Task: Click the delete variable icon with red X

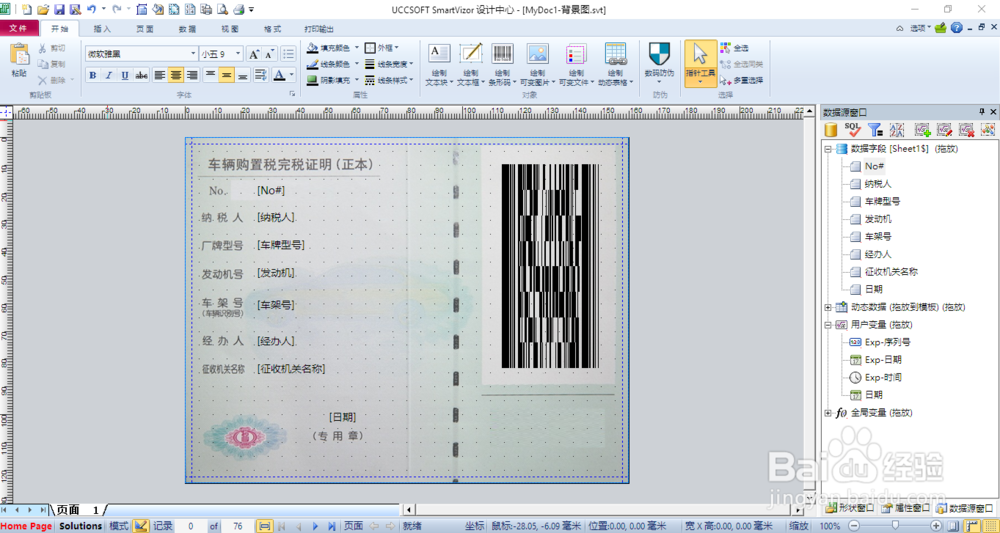Action: pyautogui.click(x=967, y=130)
